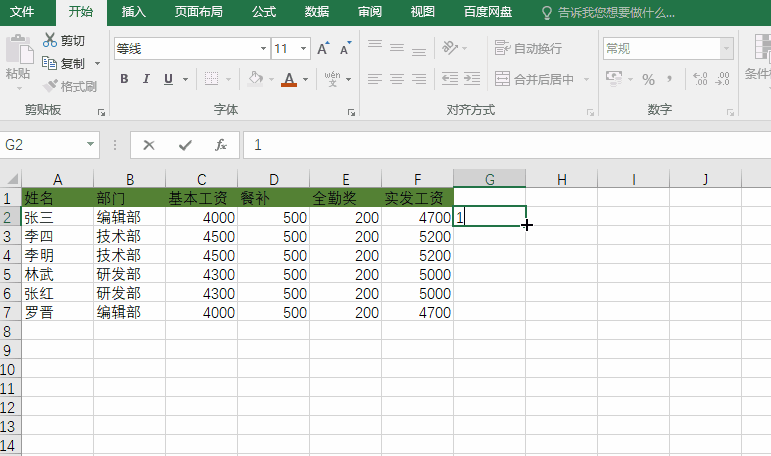Increase font size with the large A icon

(x=323, y=48)
